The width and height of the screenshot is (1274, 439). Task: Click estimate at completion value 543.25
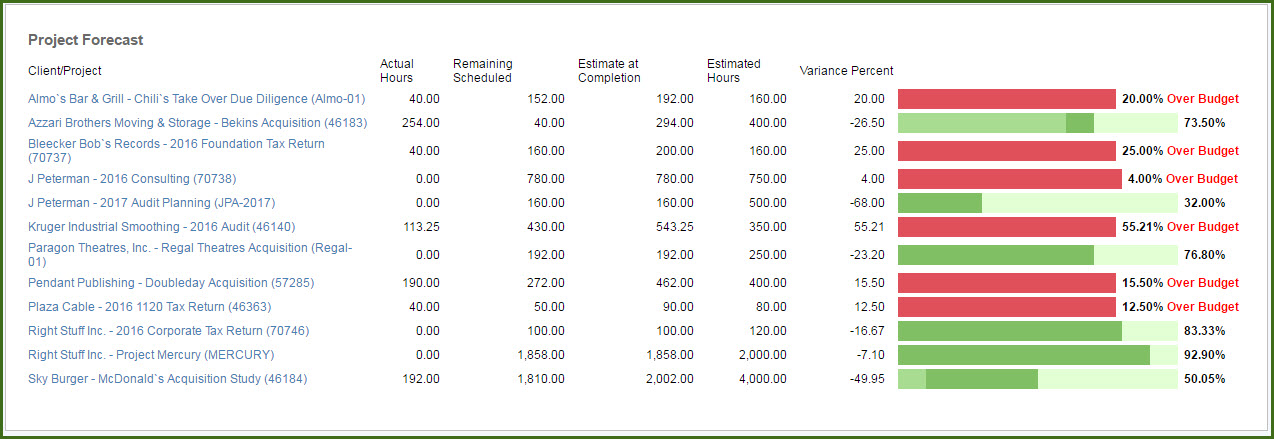[x=675, y=227]
